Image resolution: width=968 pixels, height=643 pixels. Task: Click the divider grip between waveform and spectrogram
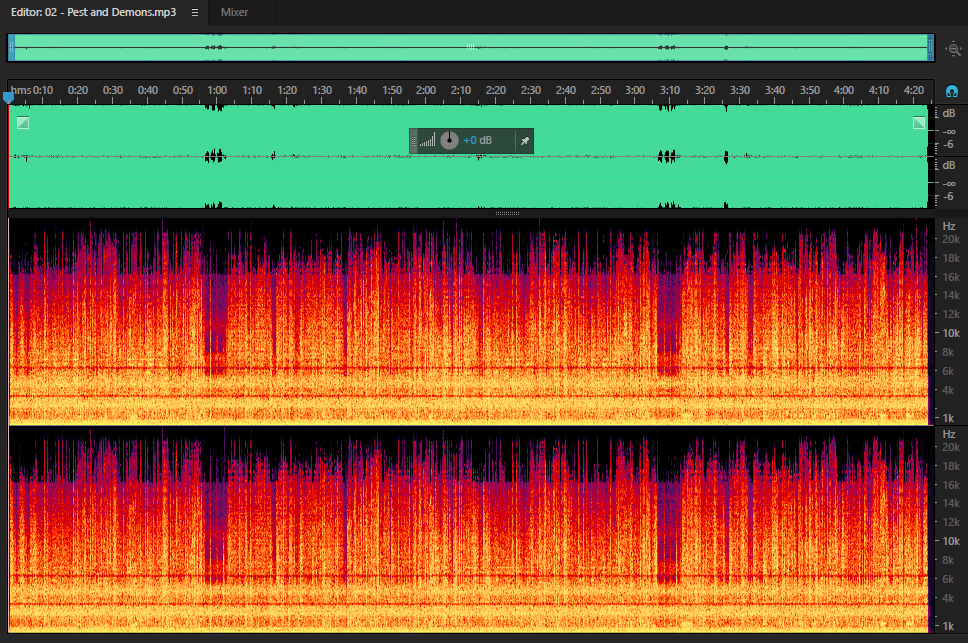tap(507, 214)
